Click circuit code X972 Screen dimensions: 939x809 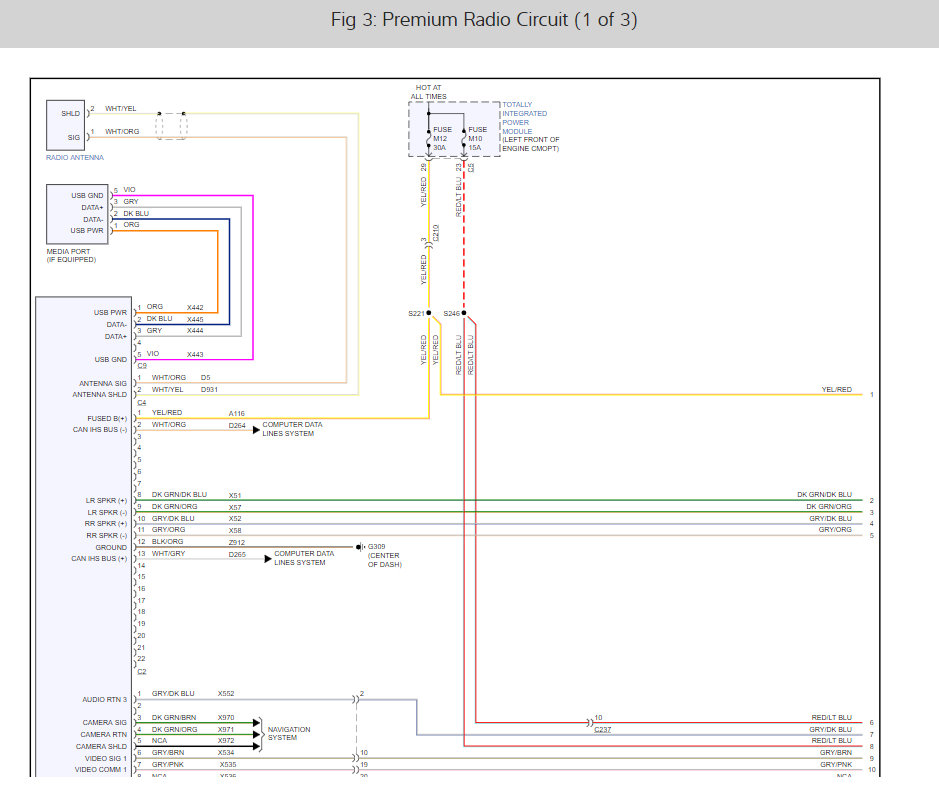226,741
